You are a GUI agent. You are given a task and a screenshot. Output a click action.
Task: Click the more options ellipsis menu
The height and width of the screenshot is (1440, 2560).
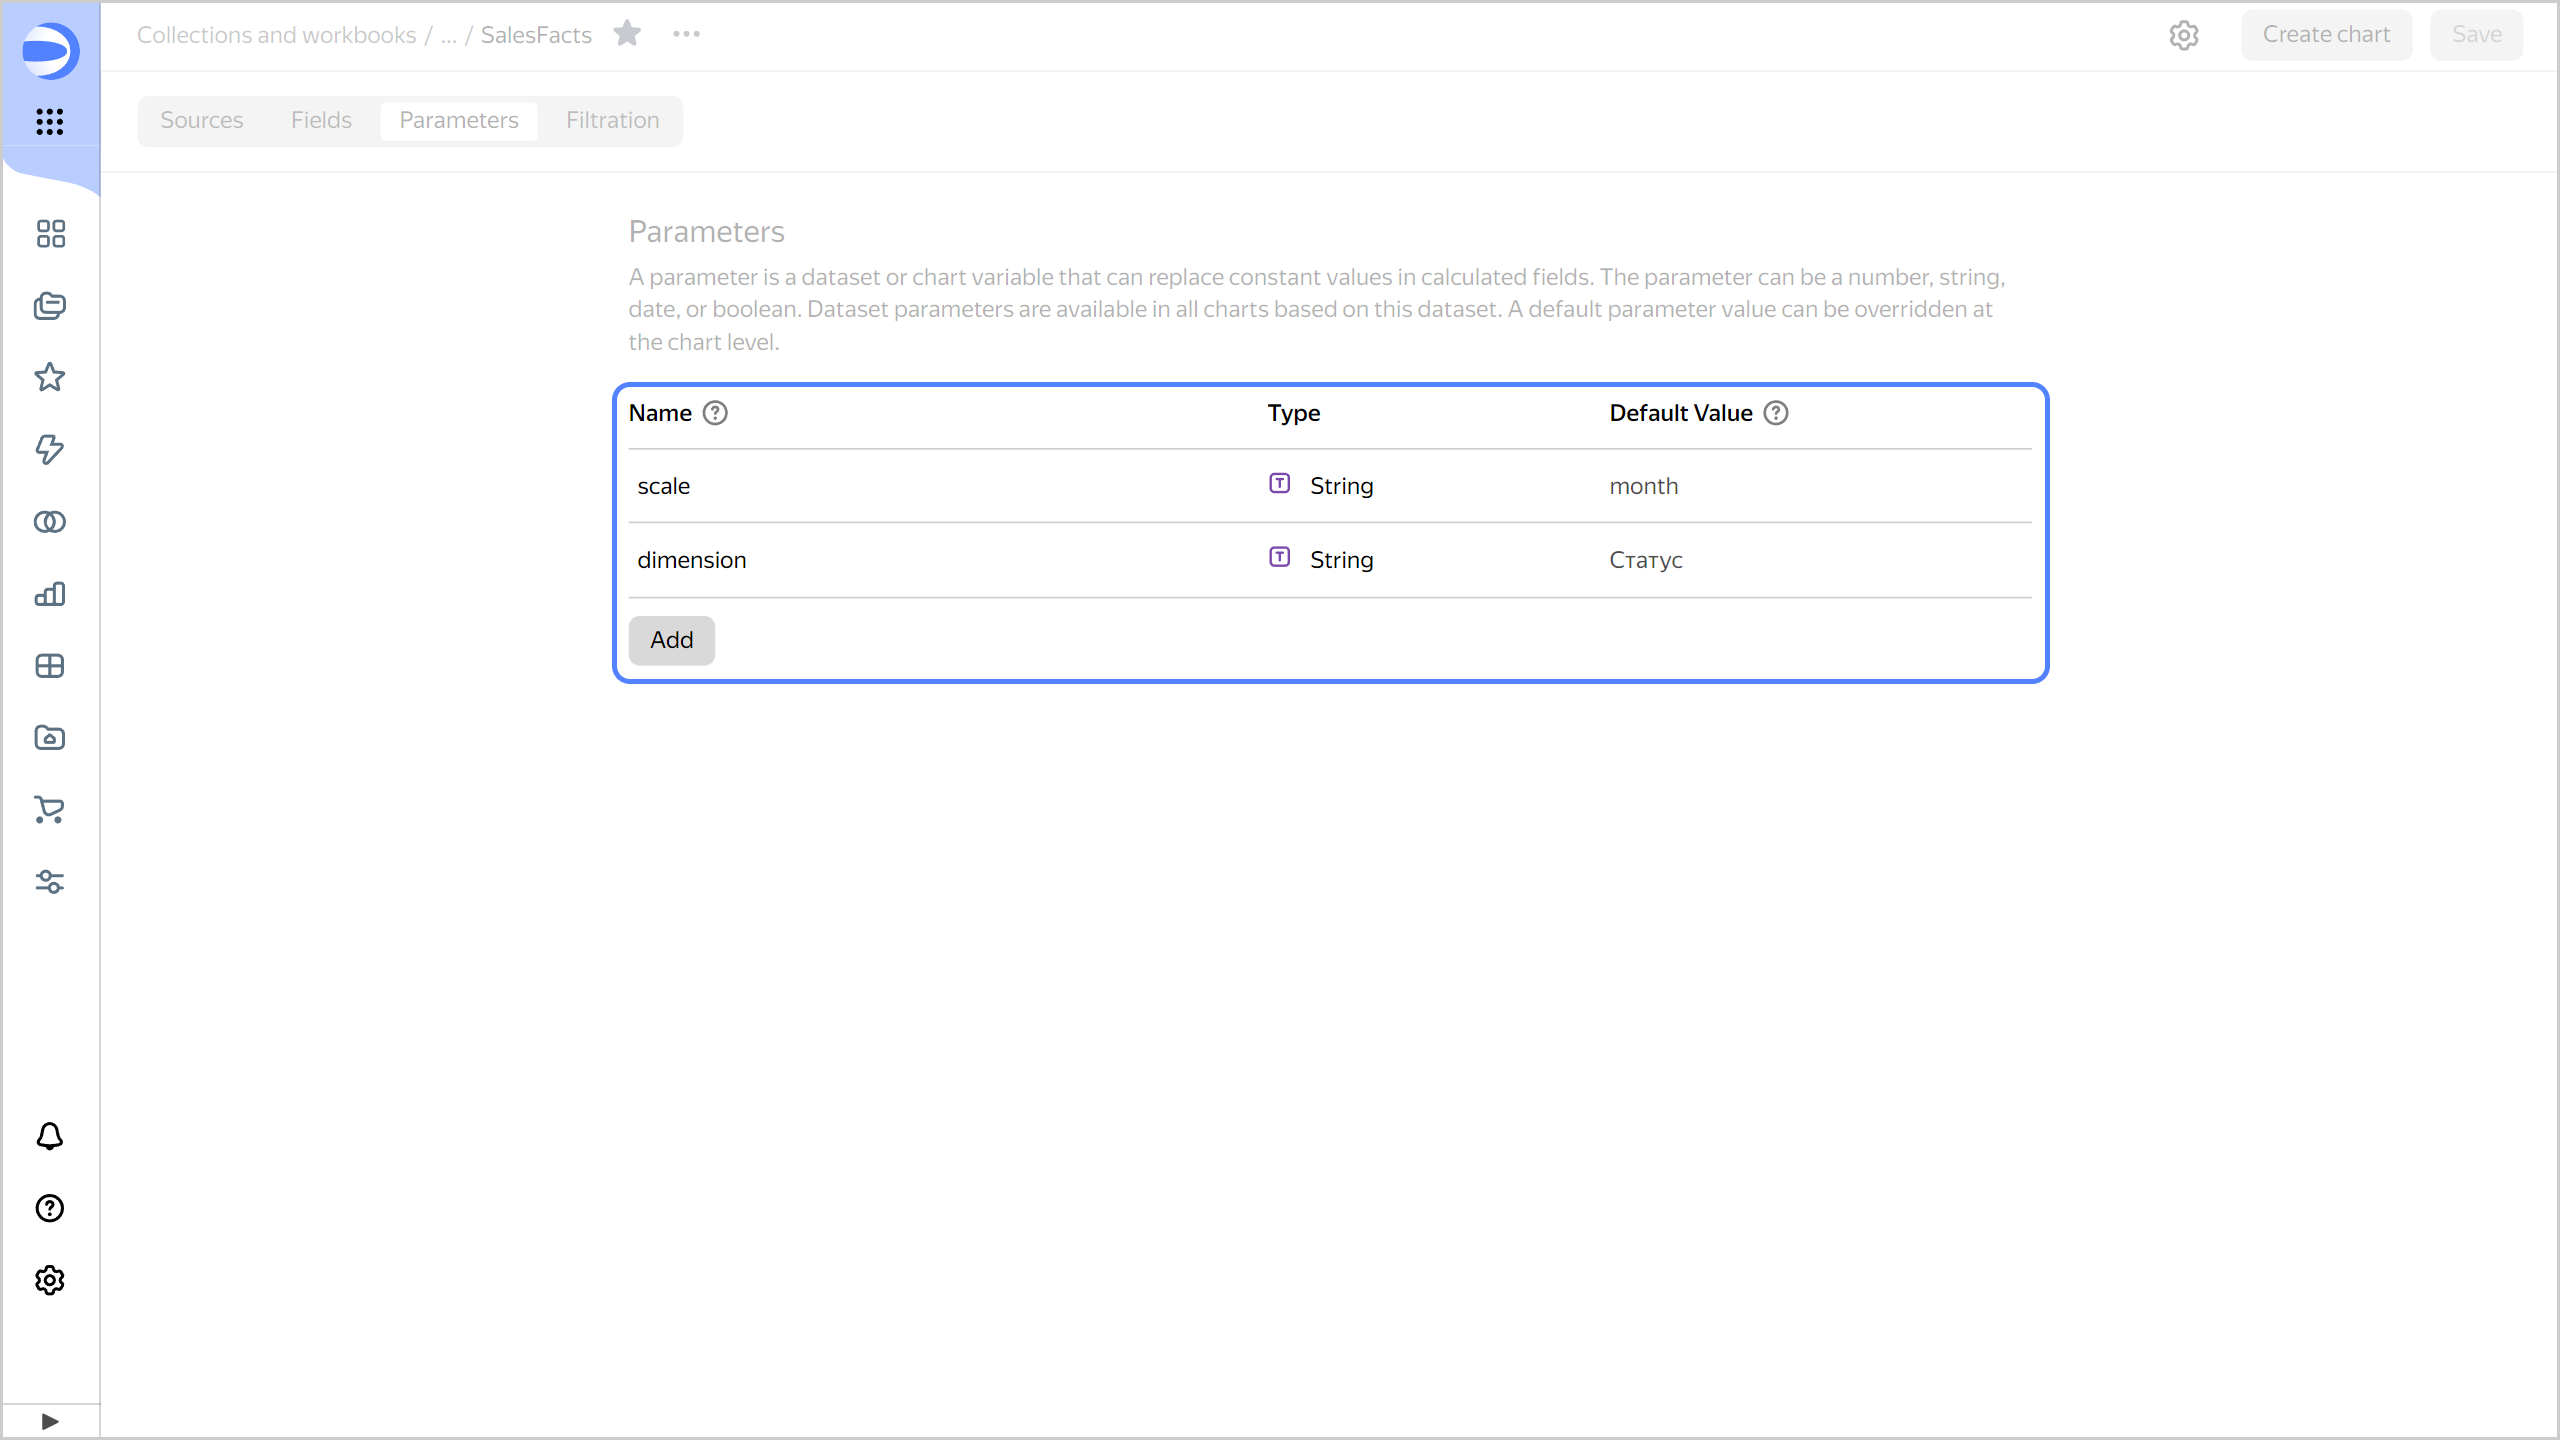(x=686, y=35)
